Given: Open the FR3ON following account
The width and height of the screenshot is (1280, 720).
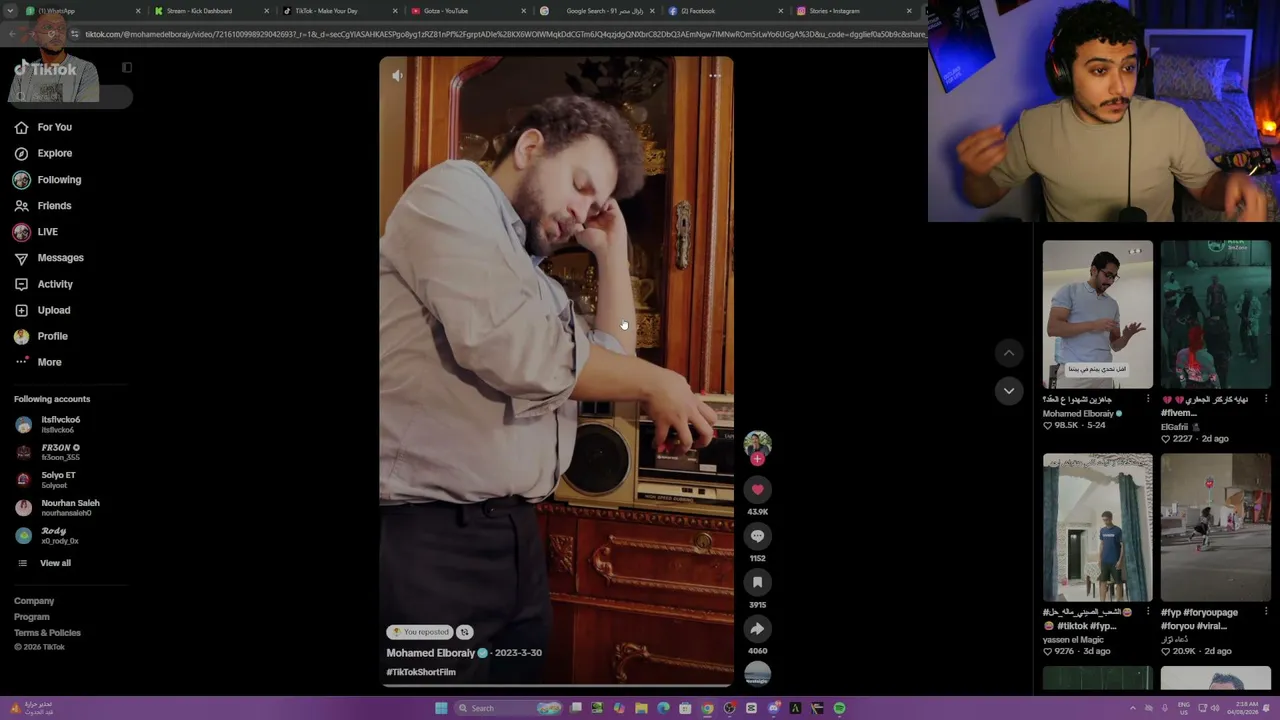Looking at the screenshot, I should click(60, 452).
